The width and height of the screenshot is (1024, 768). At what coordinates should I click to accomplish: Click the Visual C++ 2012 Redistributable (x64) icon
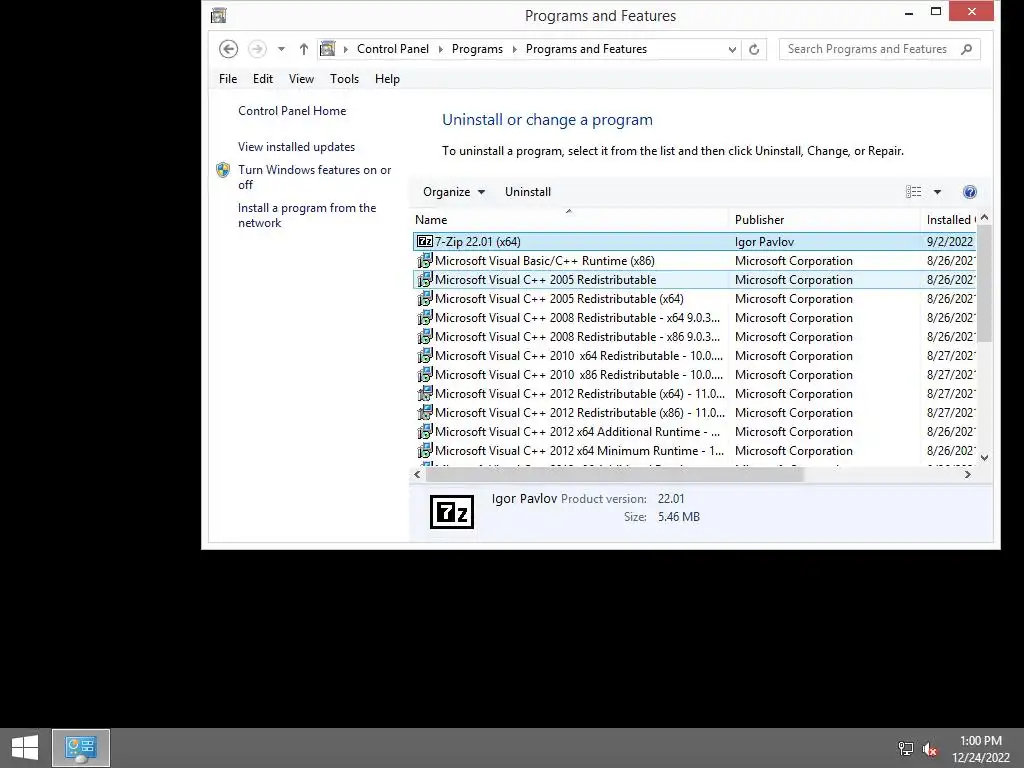coord(425,393)
